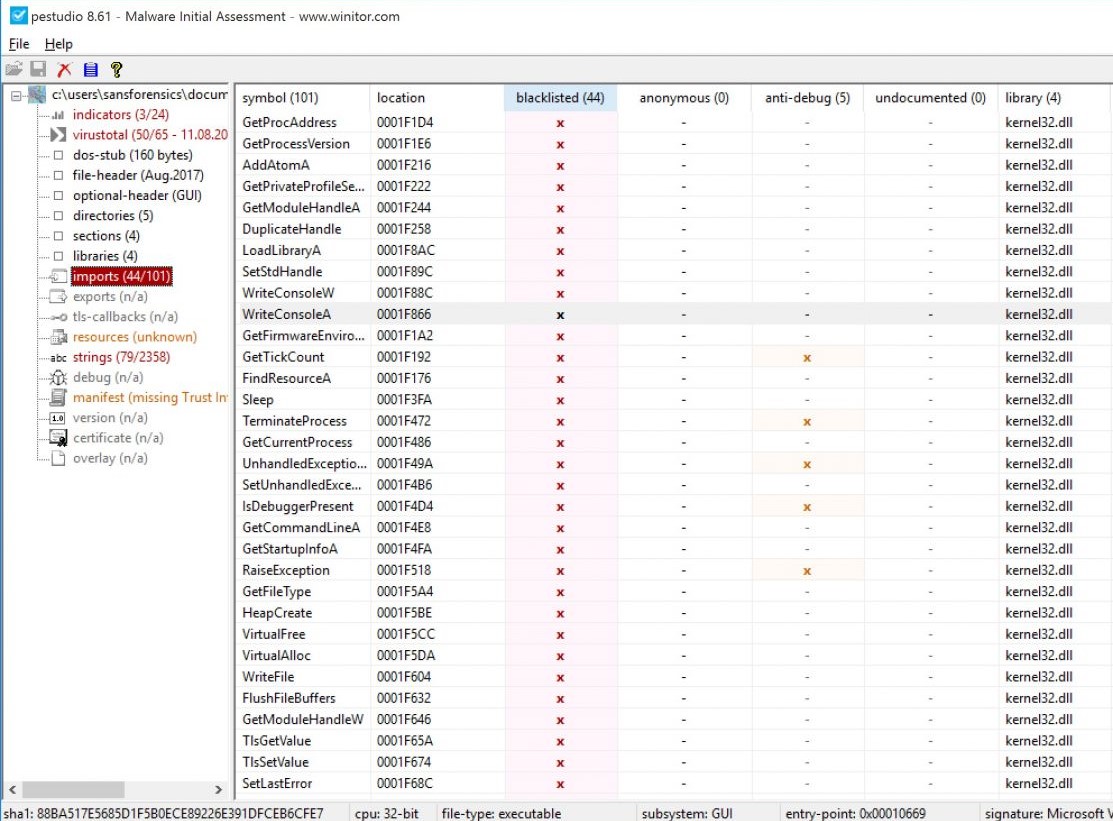
Task: Click the yellow question mark help icon
Action: 116,70
